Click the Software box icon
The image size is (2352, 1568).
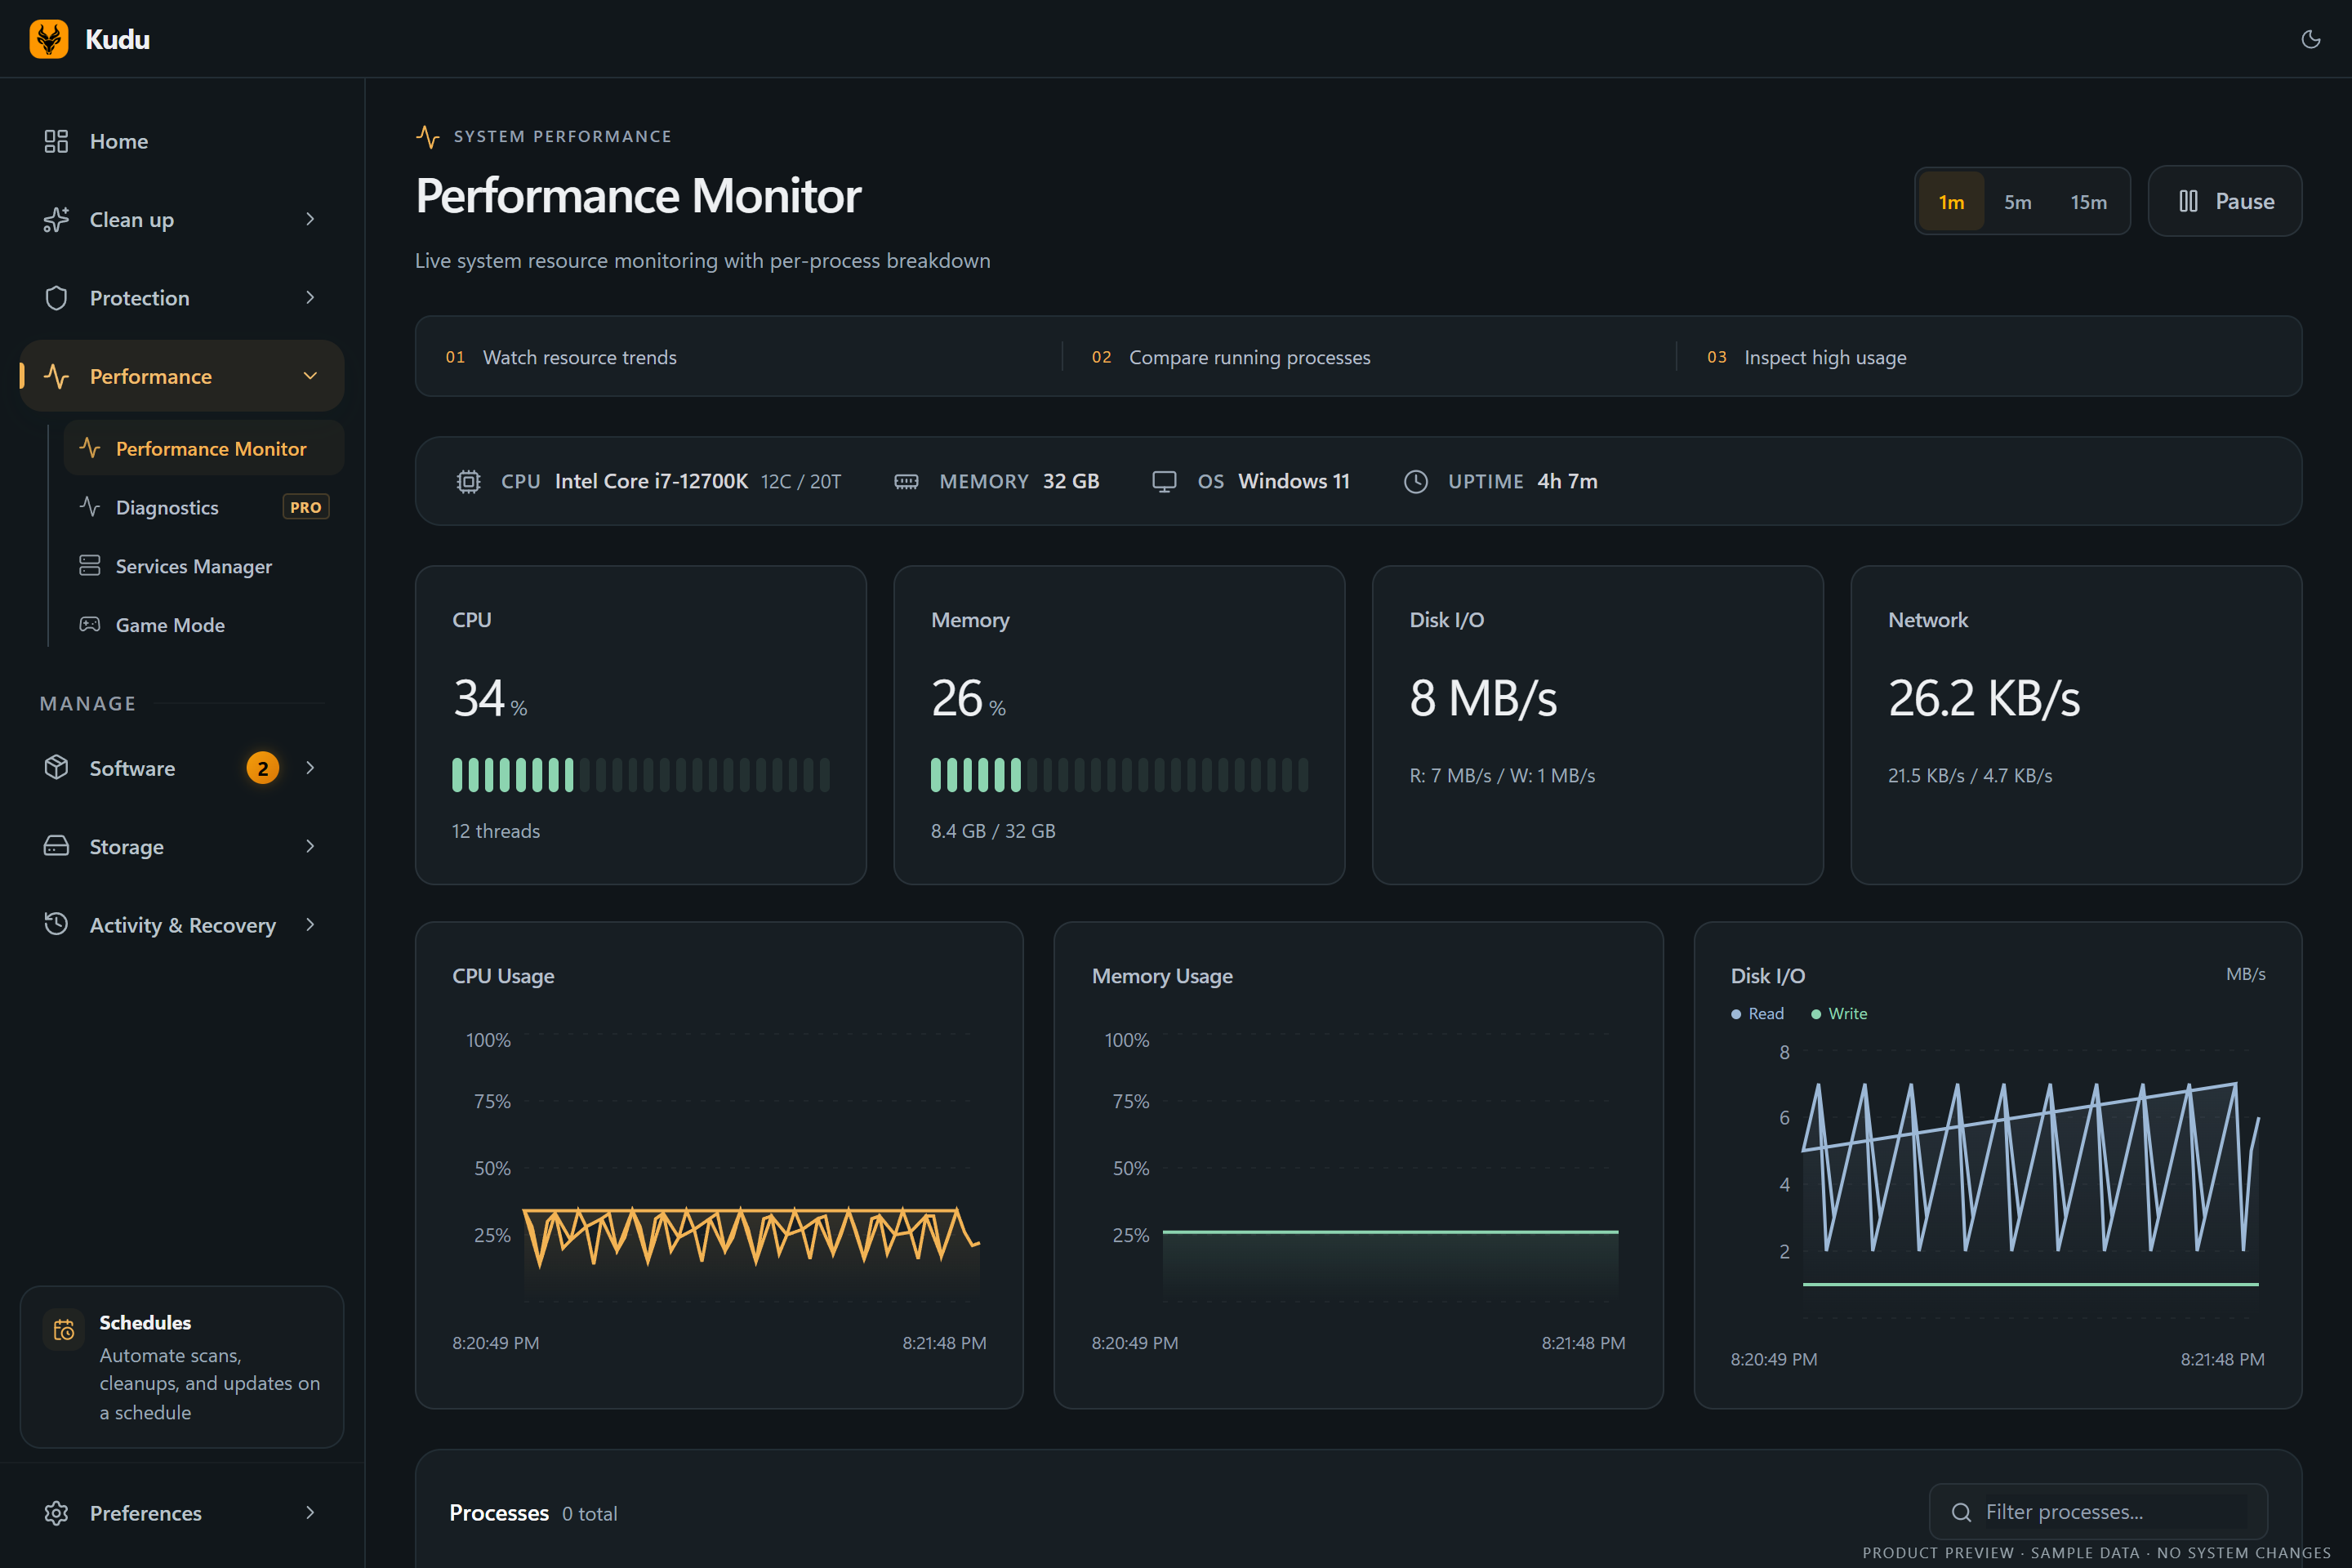(x=56, y=768)
